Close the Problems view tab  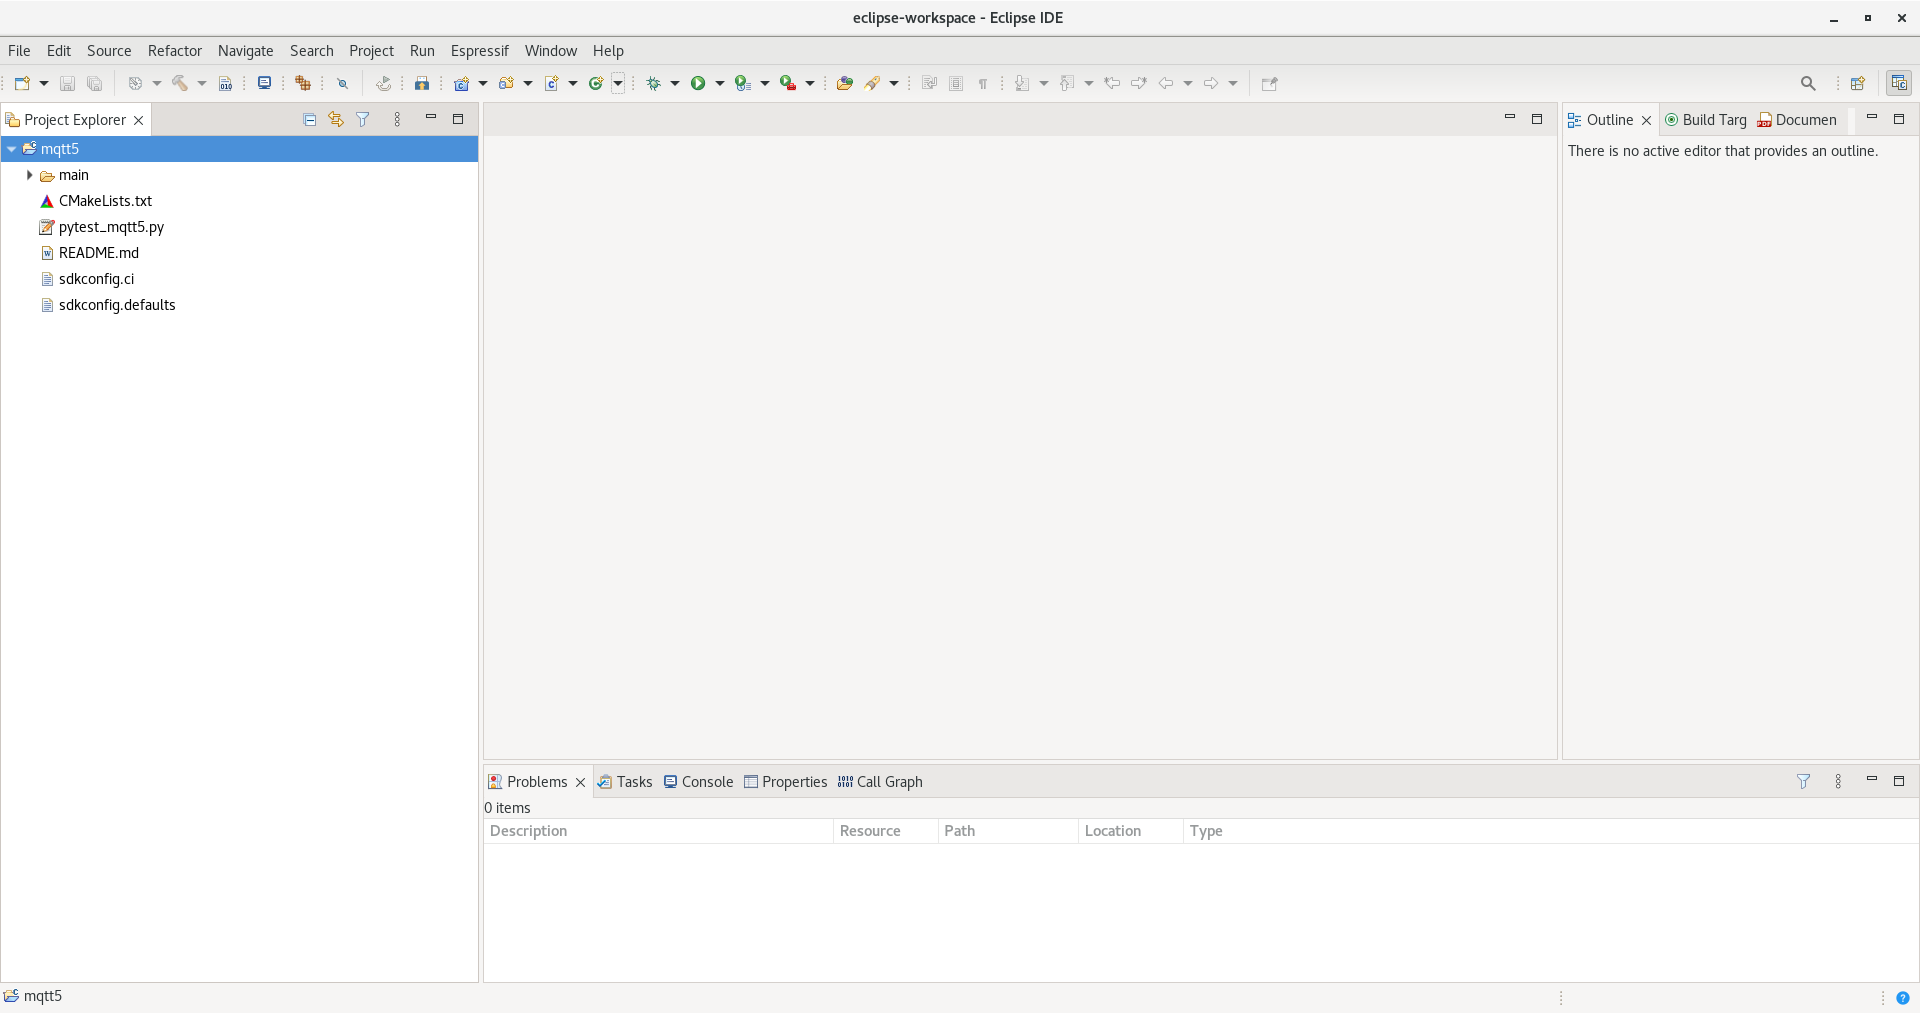point(580,782)
